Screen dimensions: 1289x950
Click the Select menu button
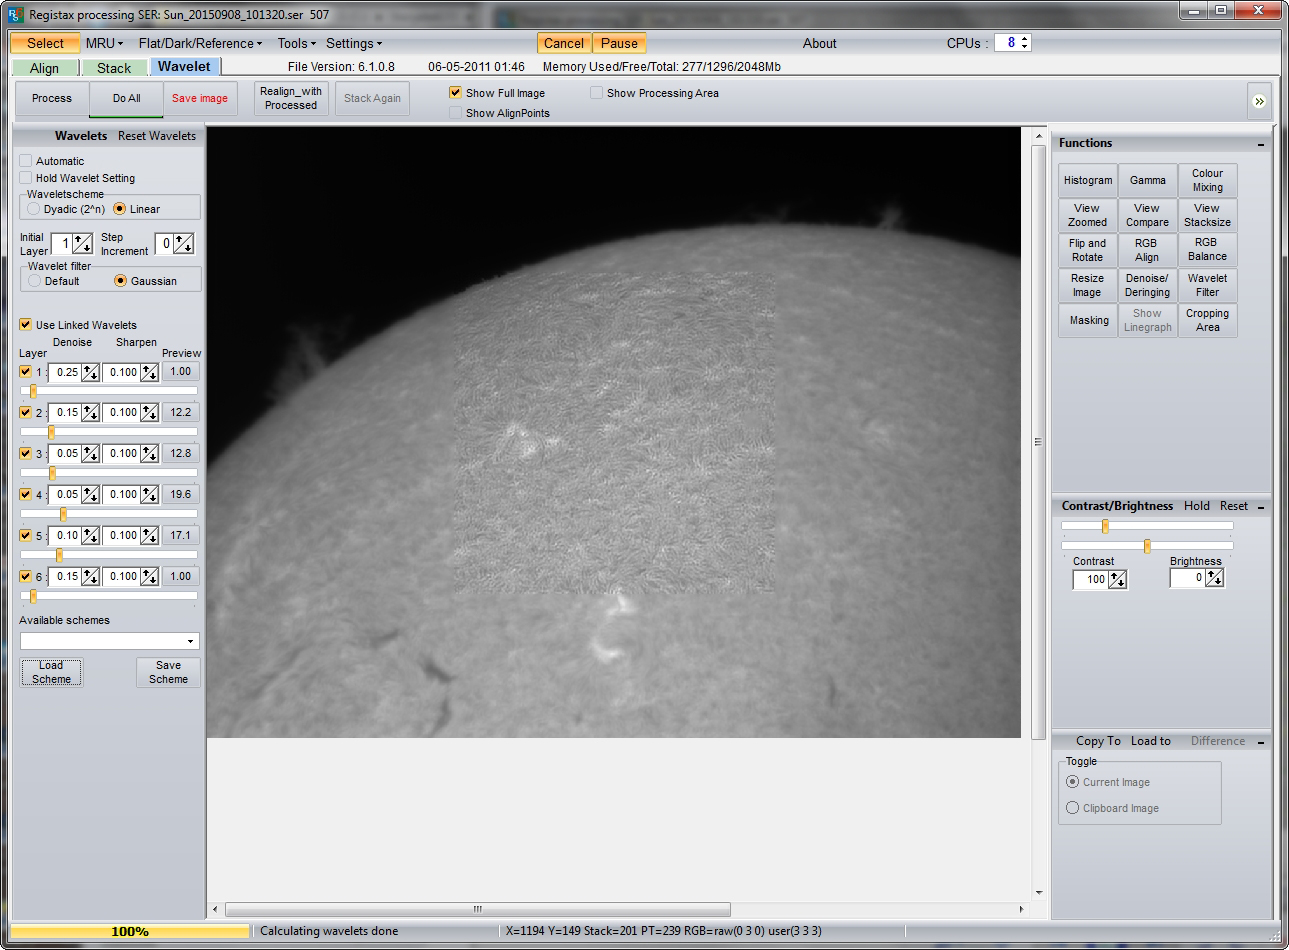pos(45,43)
